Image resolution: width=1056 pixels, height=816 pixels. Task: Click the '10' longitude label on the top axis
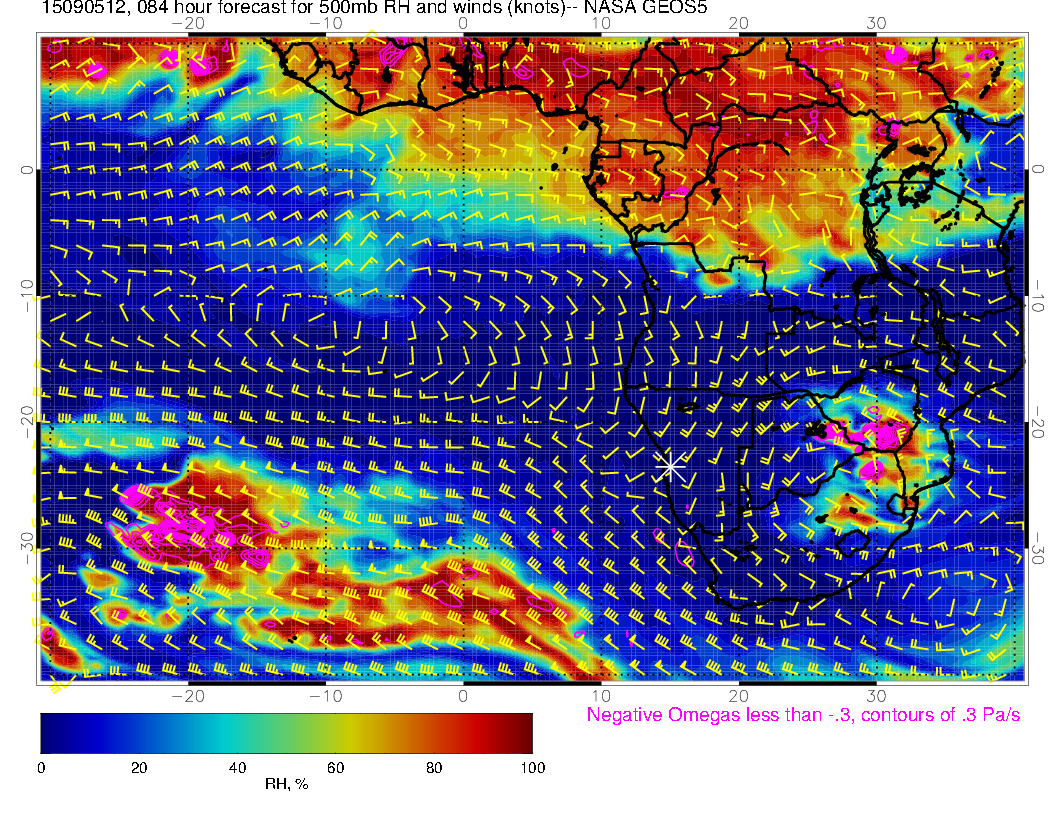point(601,24)
